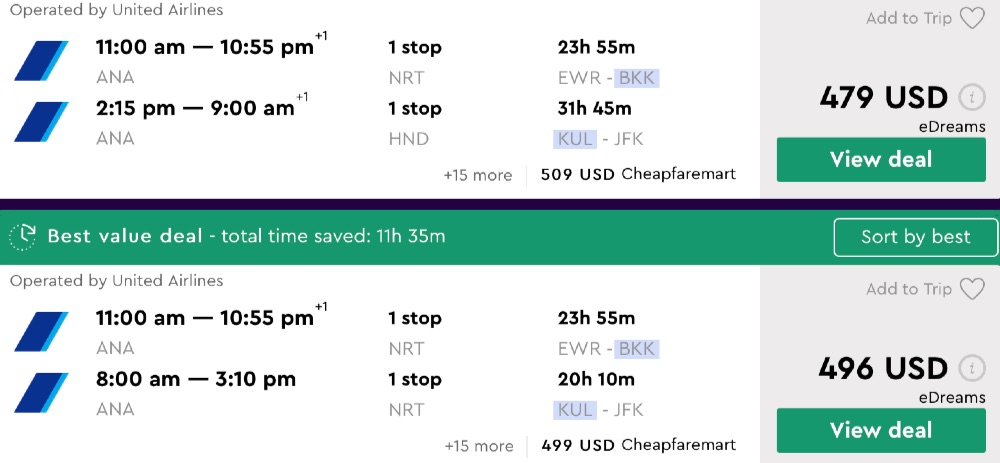Click the ANA logo for the 8:00 am flight
The height and width of the screenshot is (463, 1000).
(x=41, y=392)
